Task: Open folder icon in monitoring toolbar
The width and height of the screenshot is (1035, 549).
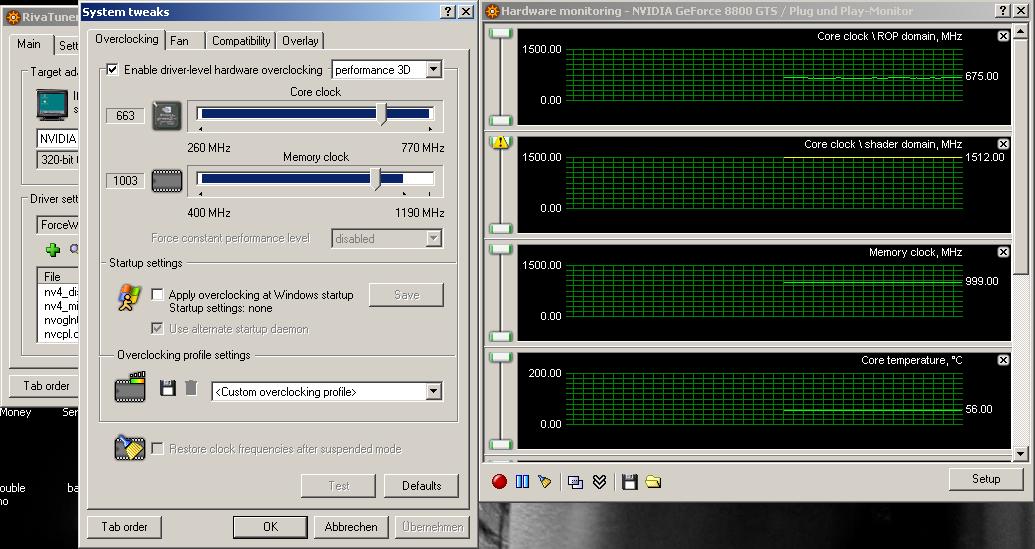Action: [x=653, y=481]
